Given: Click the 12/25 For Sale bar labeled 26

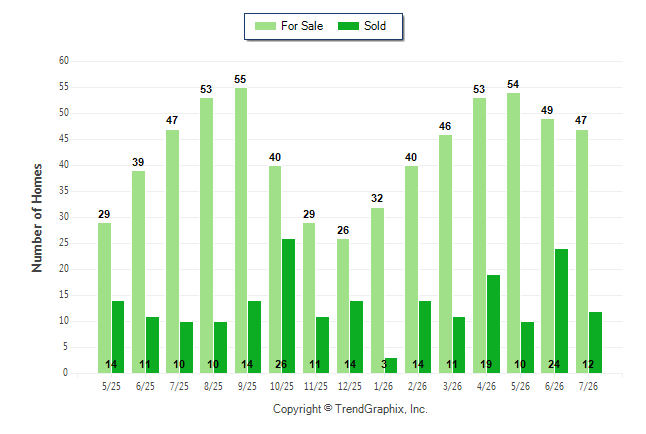Looking at the screenshot, I should pyautogui.click(x=343, y=306).
